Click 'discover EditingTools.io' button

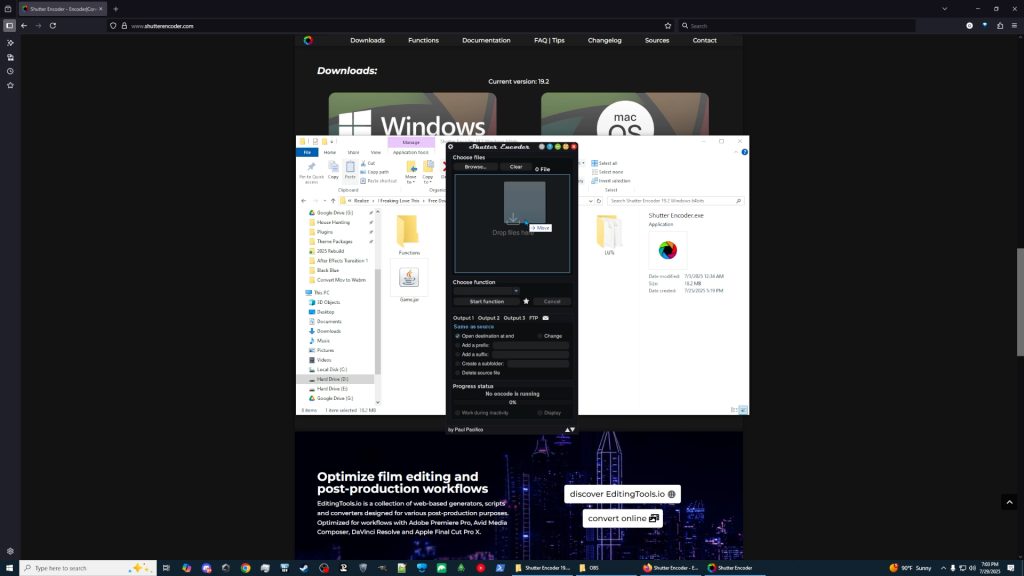pyautogui.click(x=622, y=494)
